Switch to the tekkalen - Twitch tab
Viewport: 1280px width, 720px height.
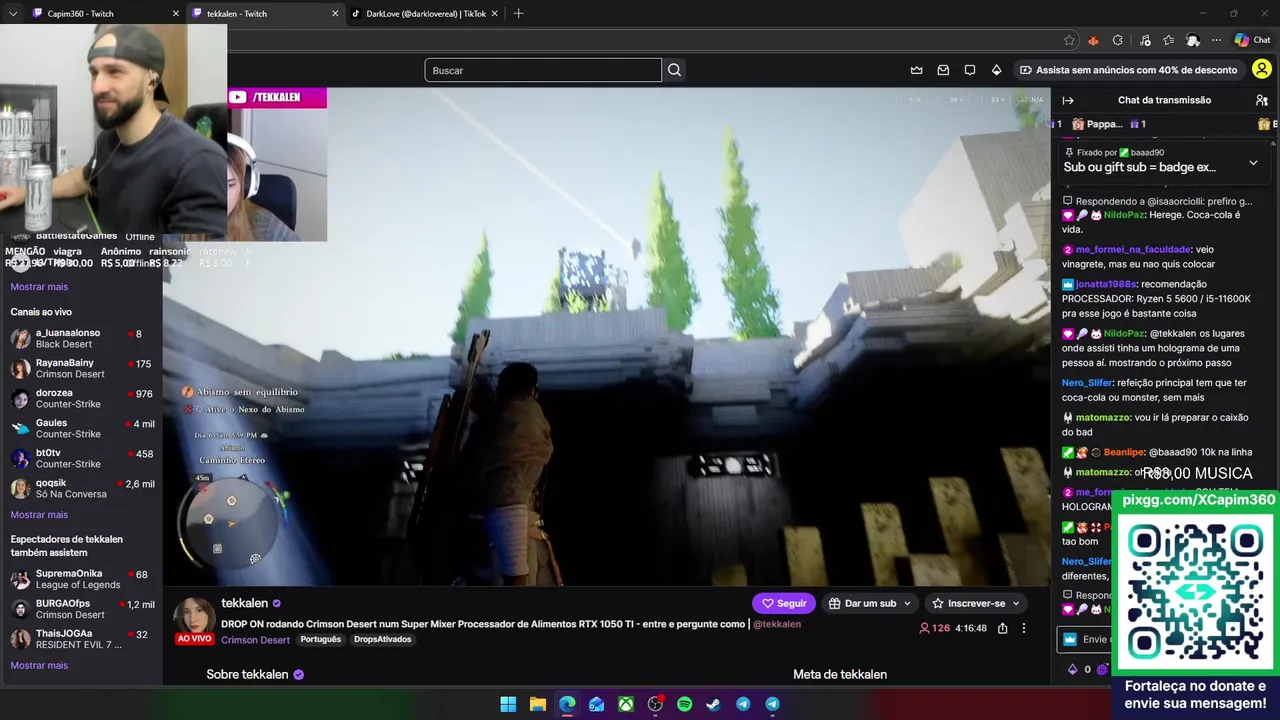click(x=264, y=14)
